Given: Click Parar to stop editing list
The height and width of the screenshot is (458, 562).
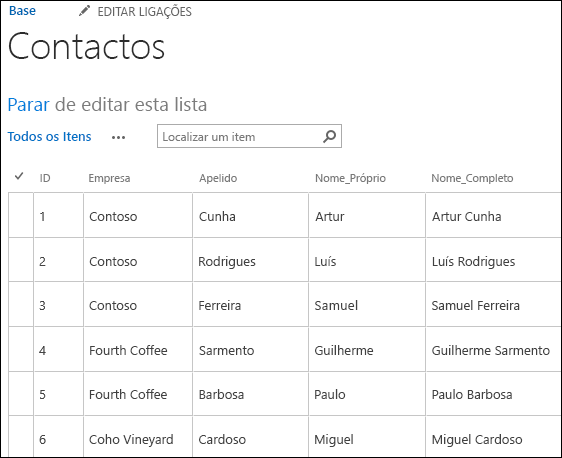Looking at the screenshot, I should (28, 105).
